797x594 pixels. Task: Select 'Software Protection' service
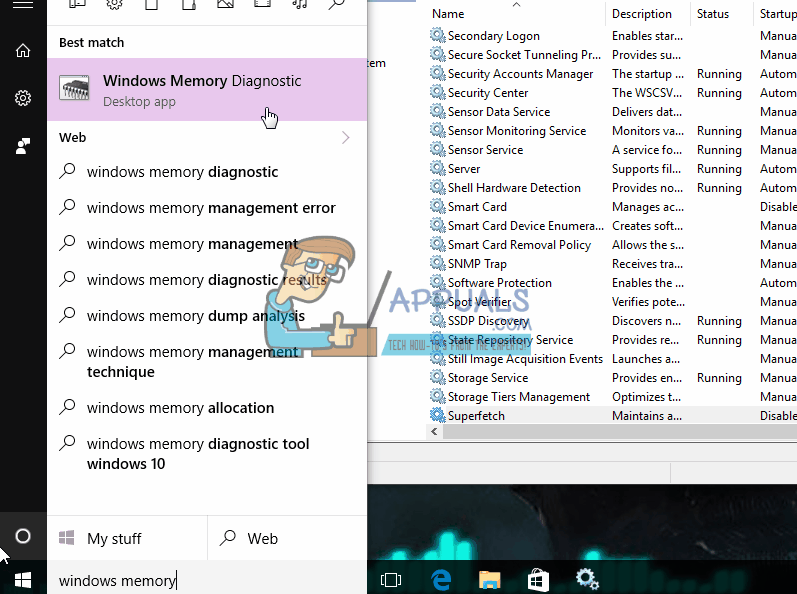pyautogui.click(x=612, y=283)
